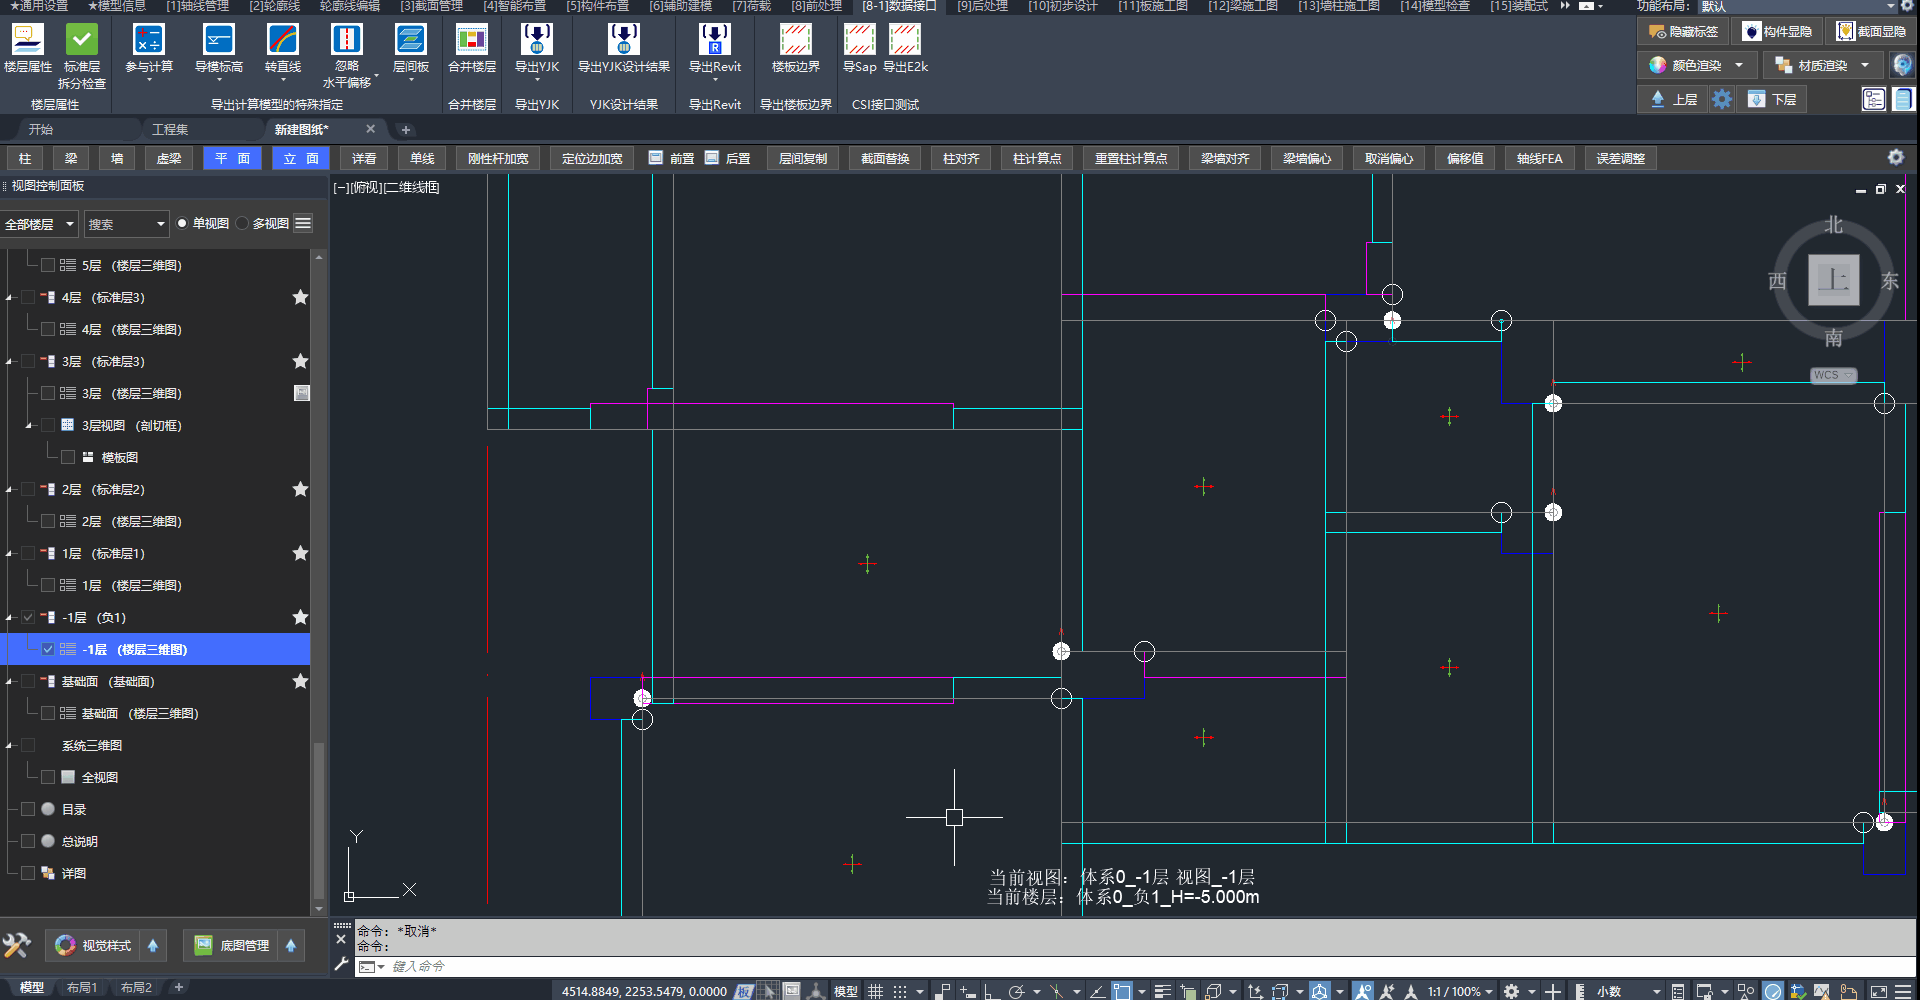
Task: Expand the 颜色渲染 dropdown arrow
Action: (1739, 66)
